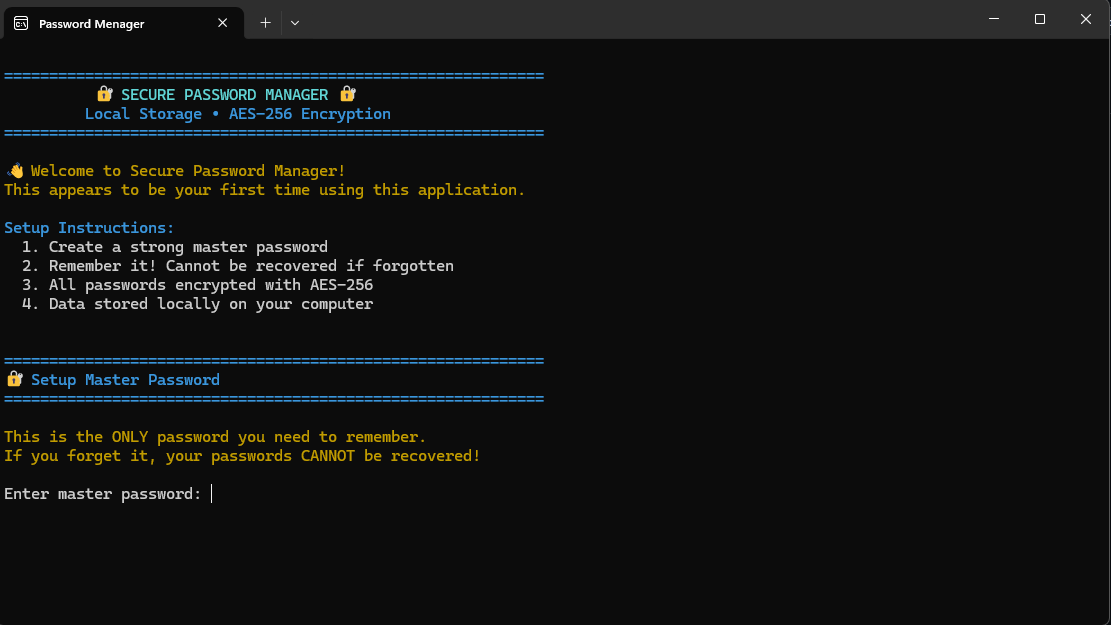Click the terminal icon in tab

tap(21, 23)
